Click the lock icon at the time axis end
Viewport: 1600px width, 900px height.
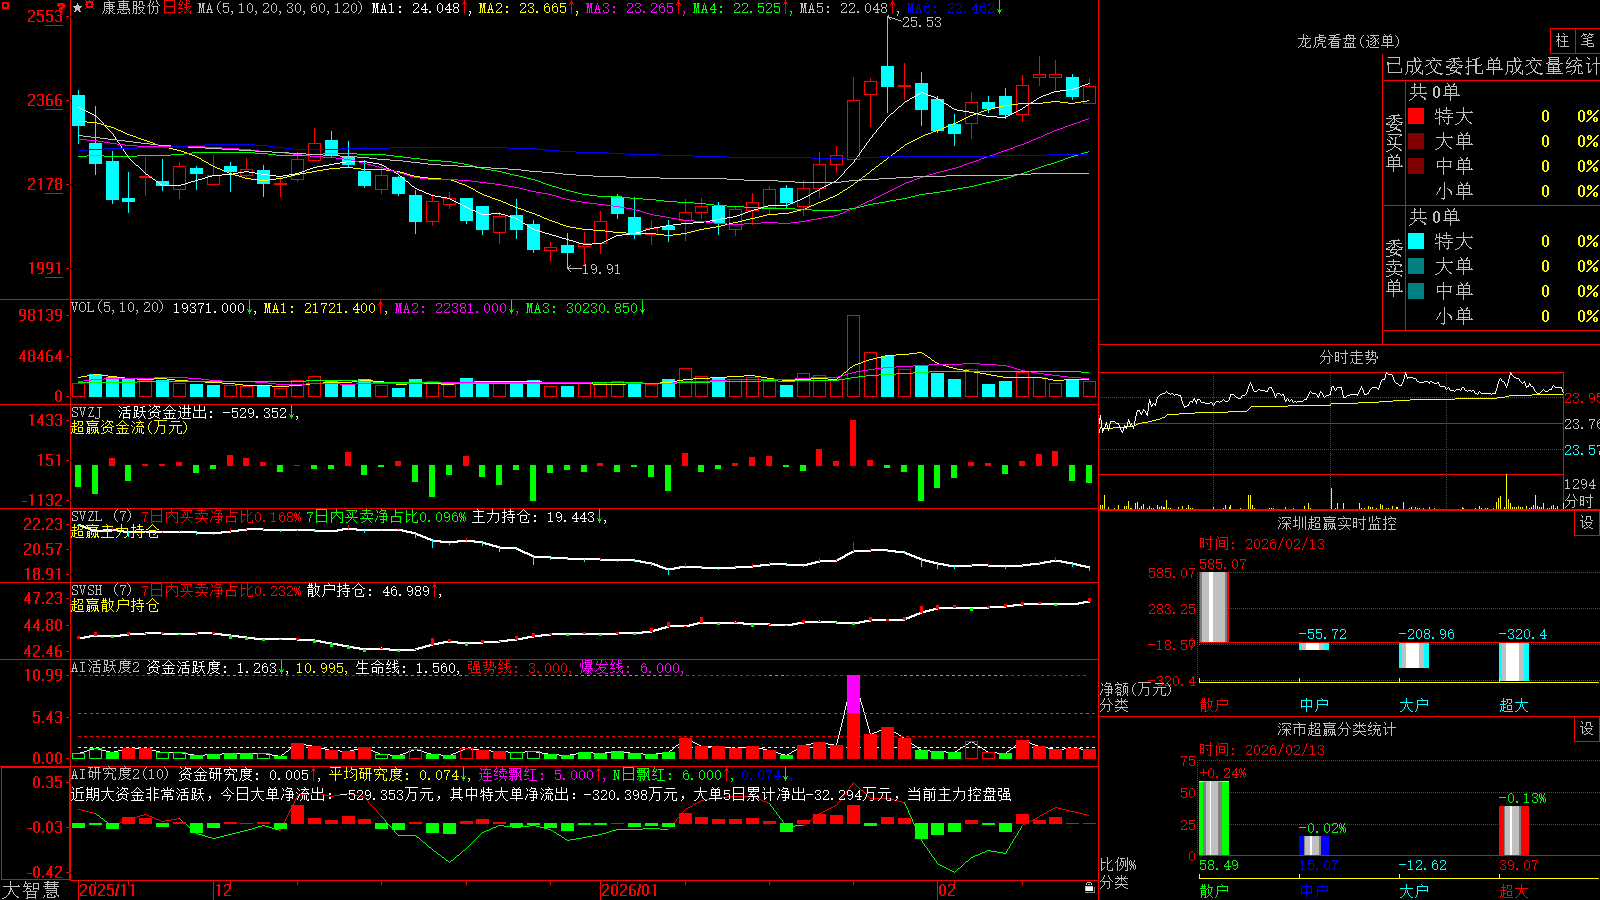pyautogui.click(x=1090, y=888)
